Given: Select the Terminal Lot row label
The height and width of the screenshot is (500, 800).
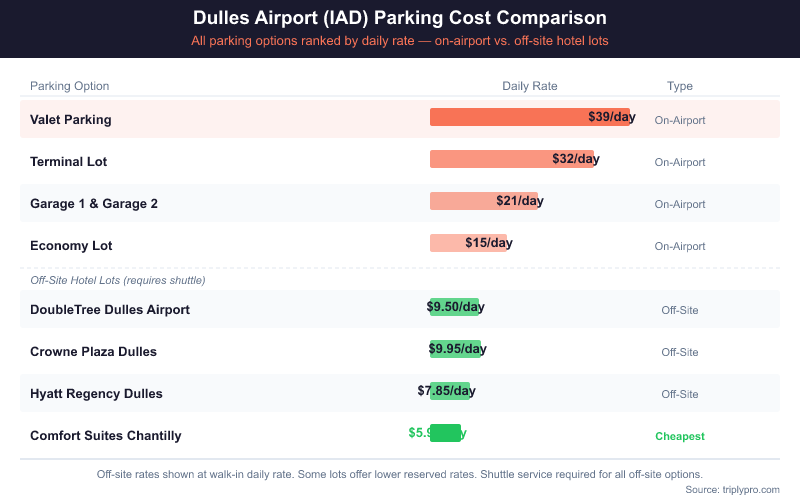Looking at the screenshot, I should [69, 162].
